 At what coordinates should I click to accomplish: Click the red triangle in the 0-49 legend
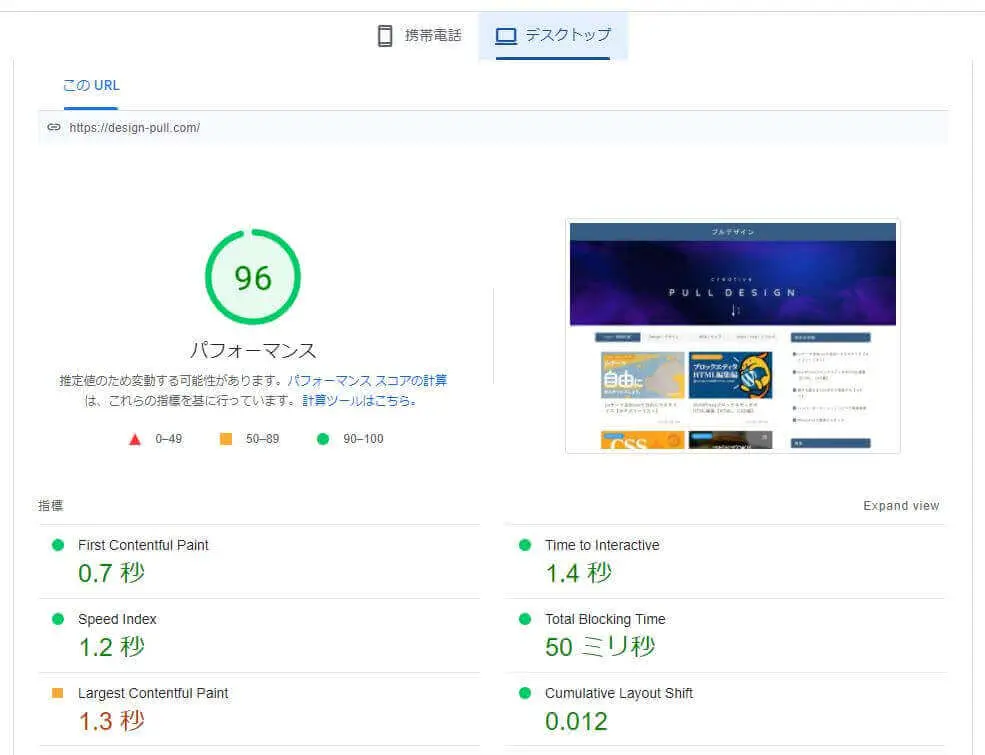pyautogui.click(x=135, y=438)
